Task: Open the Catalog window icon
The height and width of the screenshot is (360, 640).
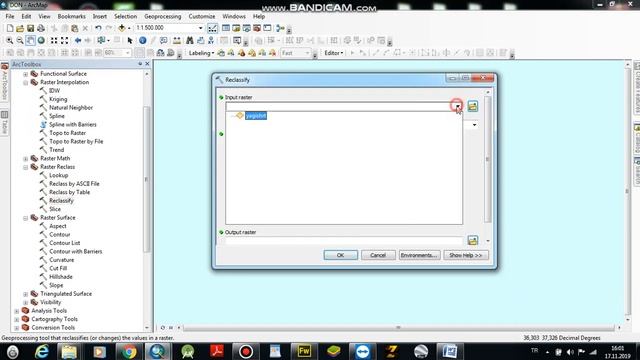Action: (236, 28)
